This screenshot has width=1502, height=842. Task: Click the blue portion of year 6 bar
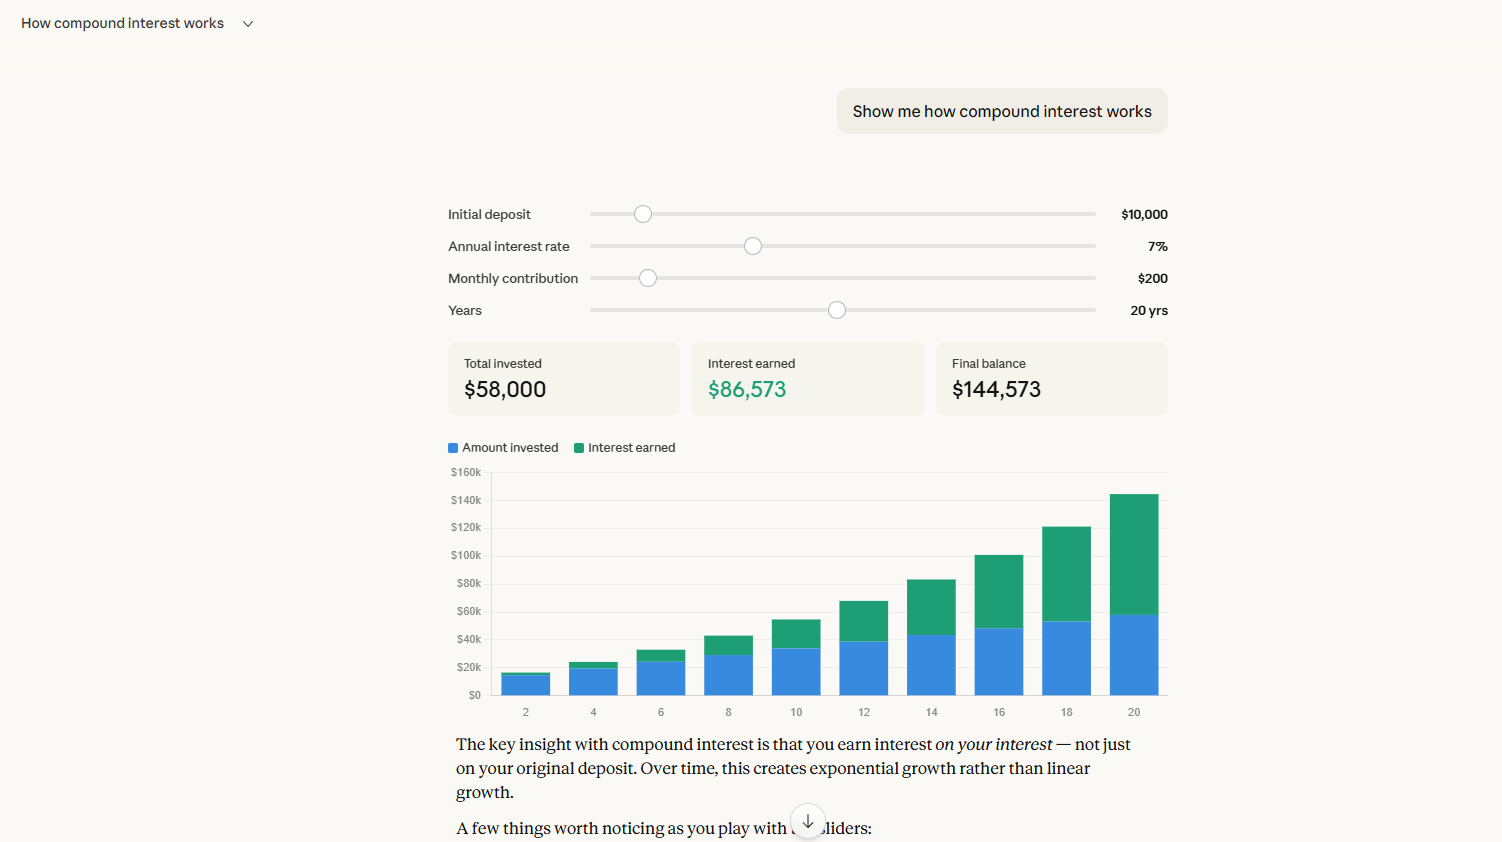coord(661,678)
